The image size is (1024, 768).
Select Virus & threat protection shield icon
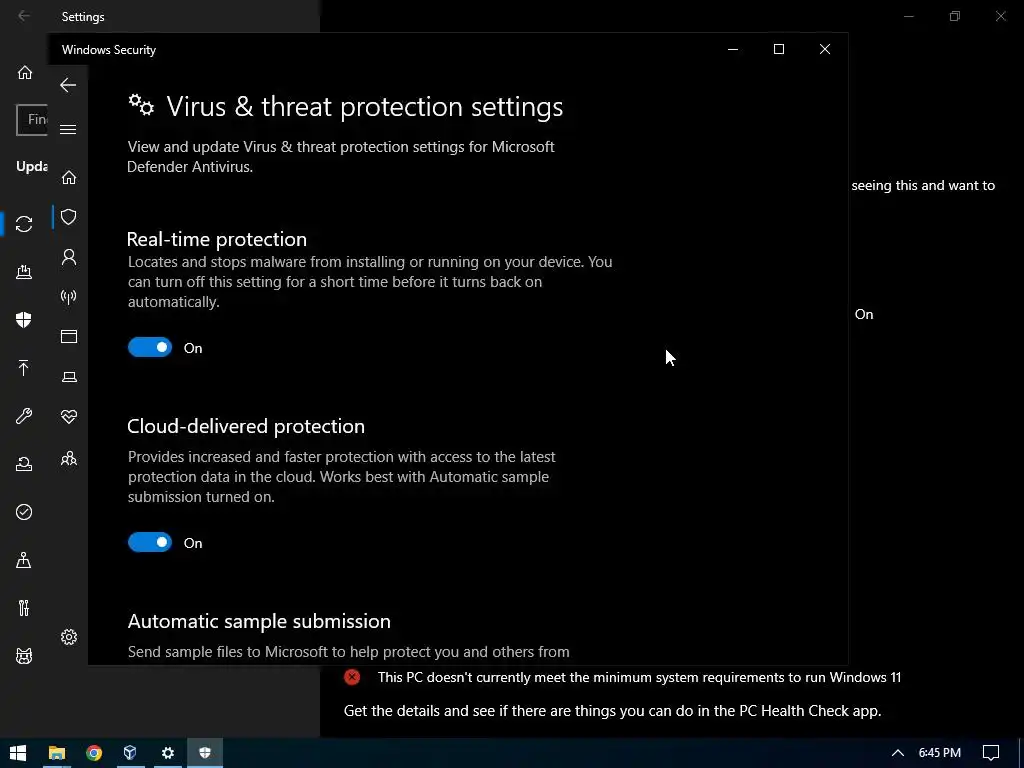(69, 217)
